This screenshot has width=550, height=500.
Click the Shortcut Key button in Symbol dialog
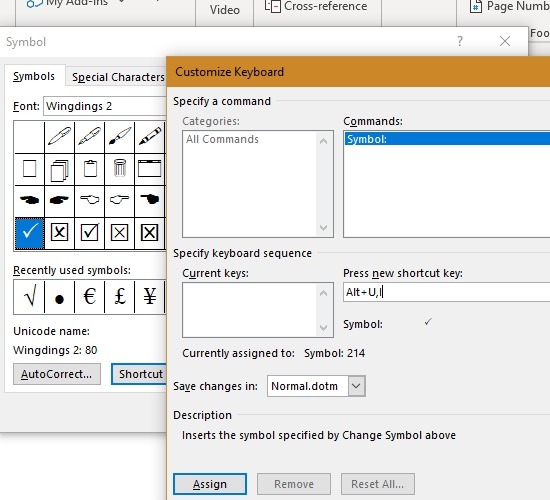pyautogui.click(x=139, y=374)
